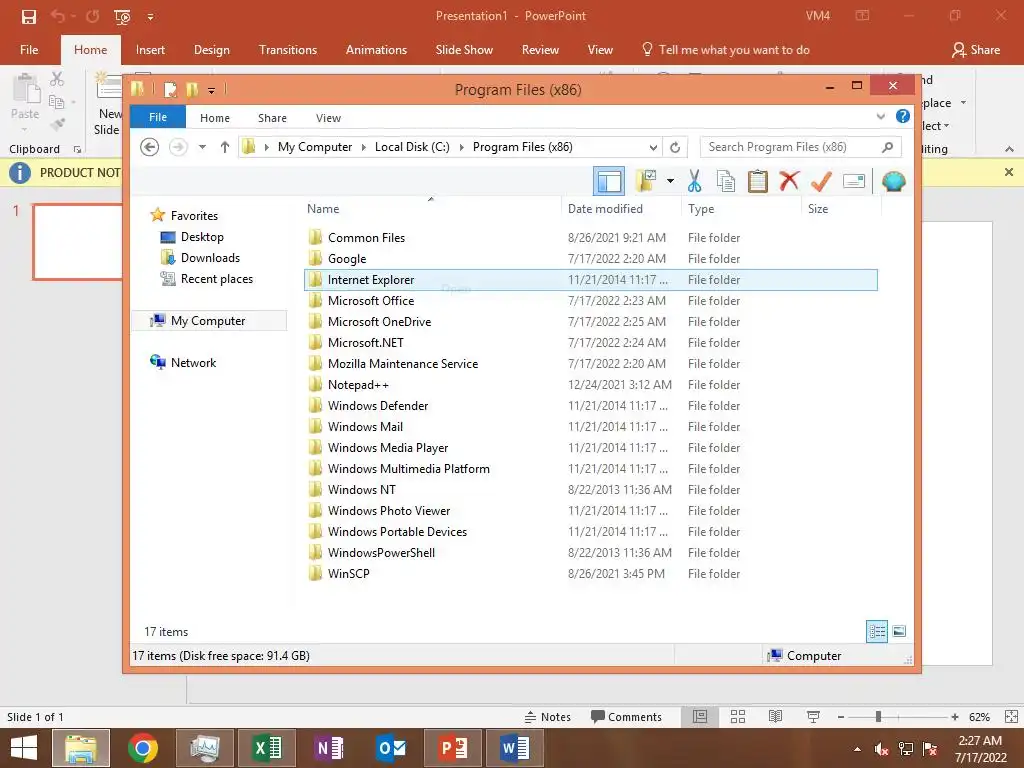Refresh the Program Files (x86) folder
1024x768 pixels.
pos(675,147)
